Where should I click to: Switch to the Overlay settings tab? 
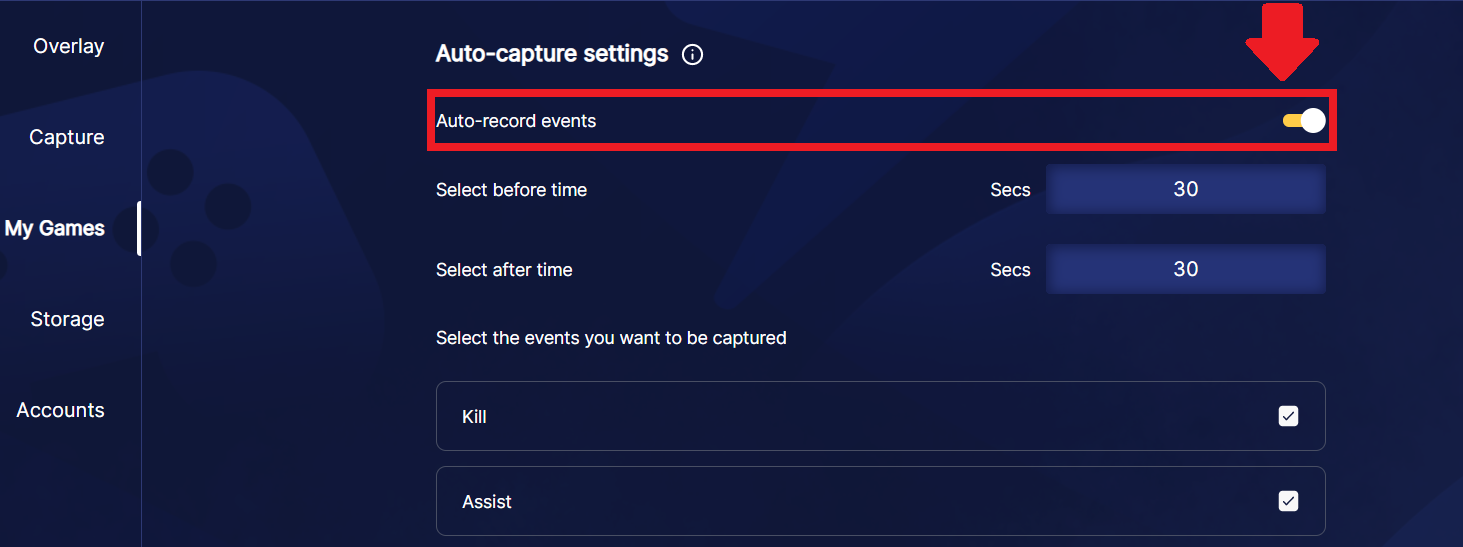[x=69, y=46]
